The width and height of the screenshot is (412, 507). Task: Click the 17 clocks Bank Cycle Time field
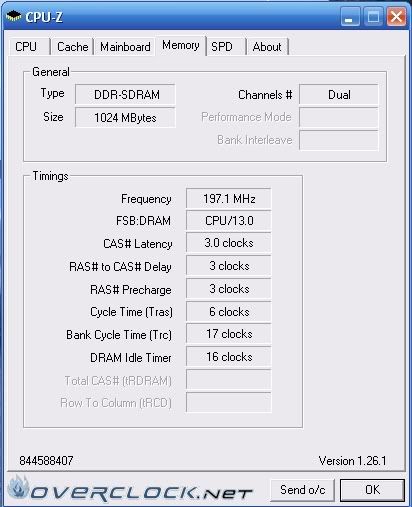coord(229,334)
